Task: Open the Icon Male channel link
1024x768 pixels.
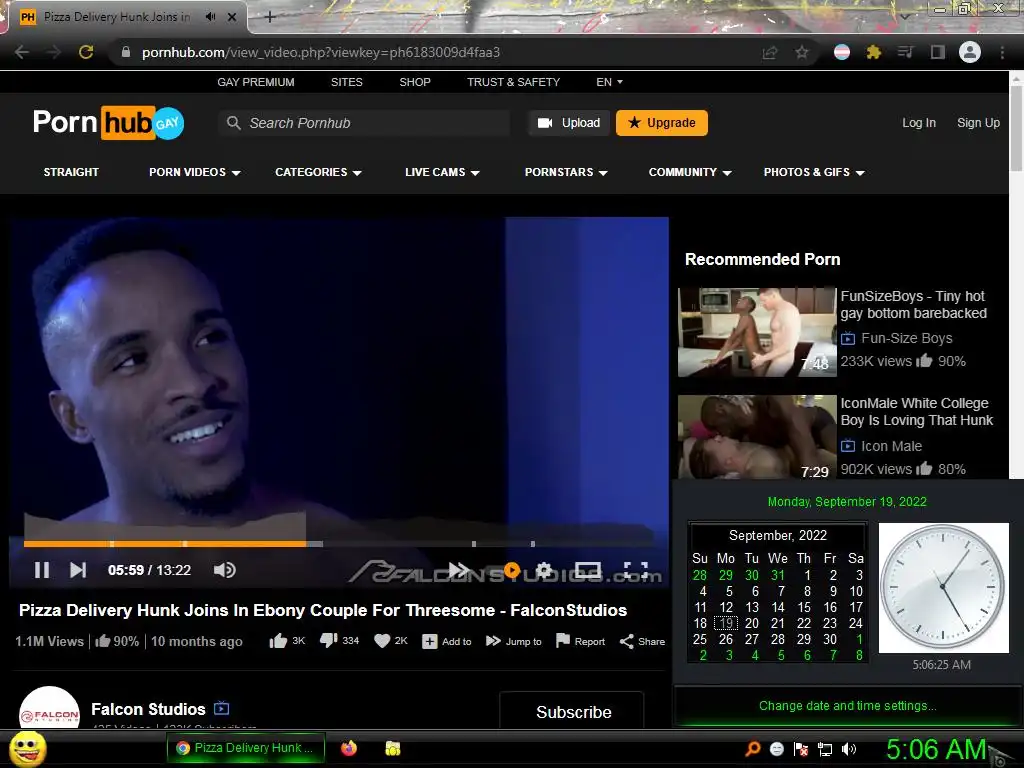Action: pos(891,446)
